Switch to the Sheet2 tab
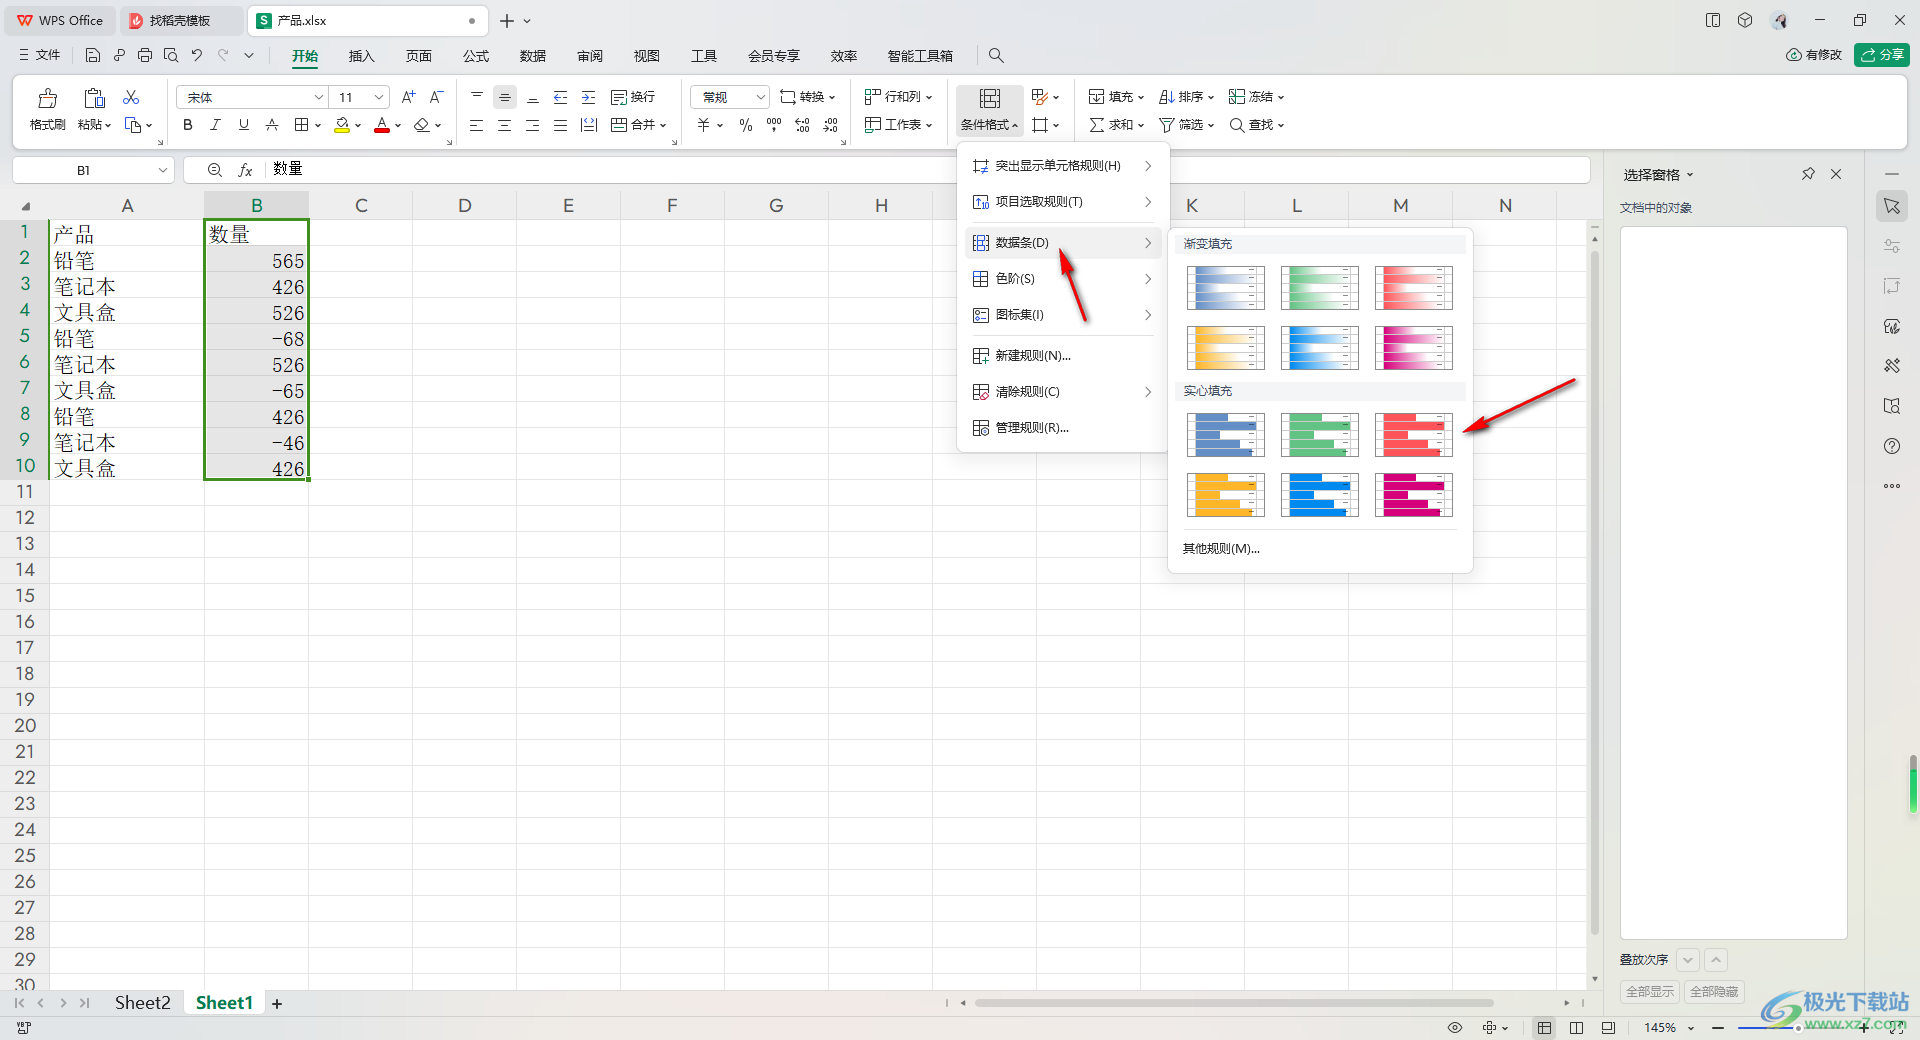The width and height of the screenshot is (1920, 1040). 142,1003
